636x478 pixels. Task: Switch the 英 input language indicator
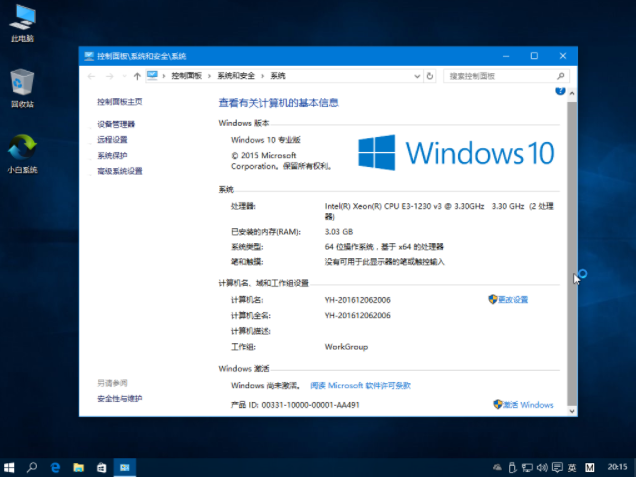(572, 468)
